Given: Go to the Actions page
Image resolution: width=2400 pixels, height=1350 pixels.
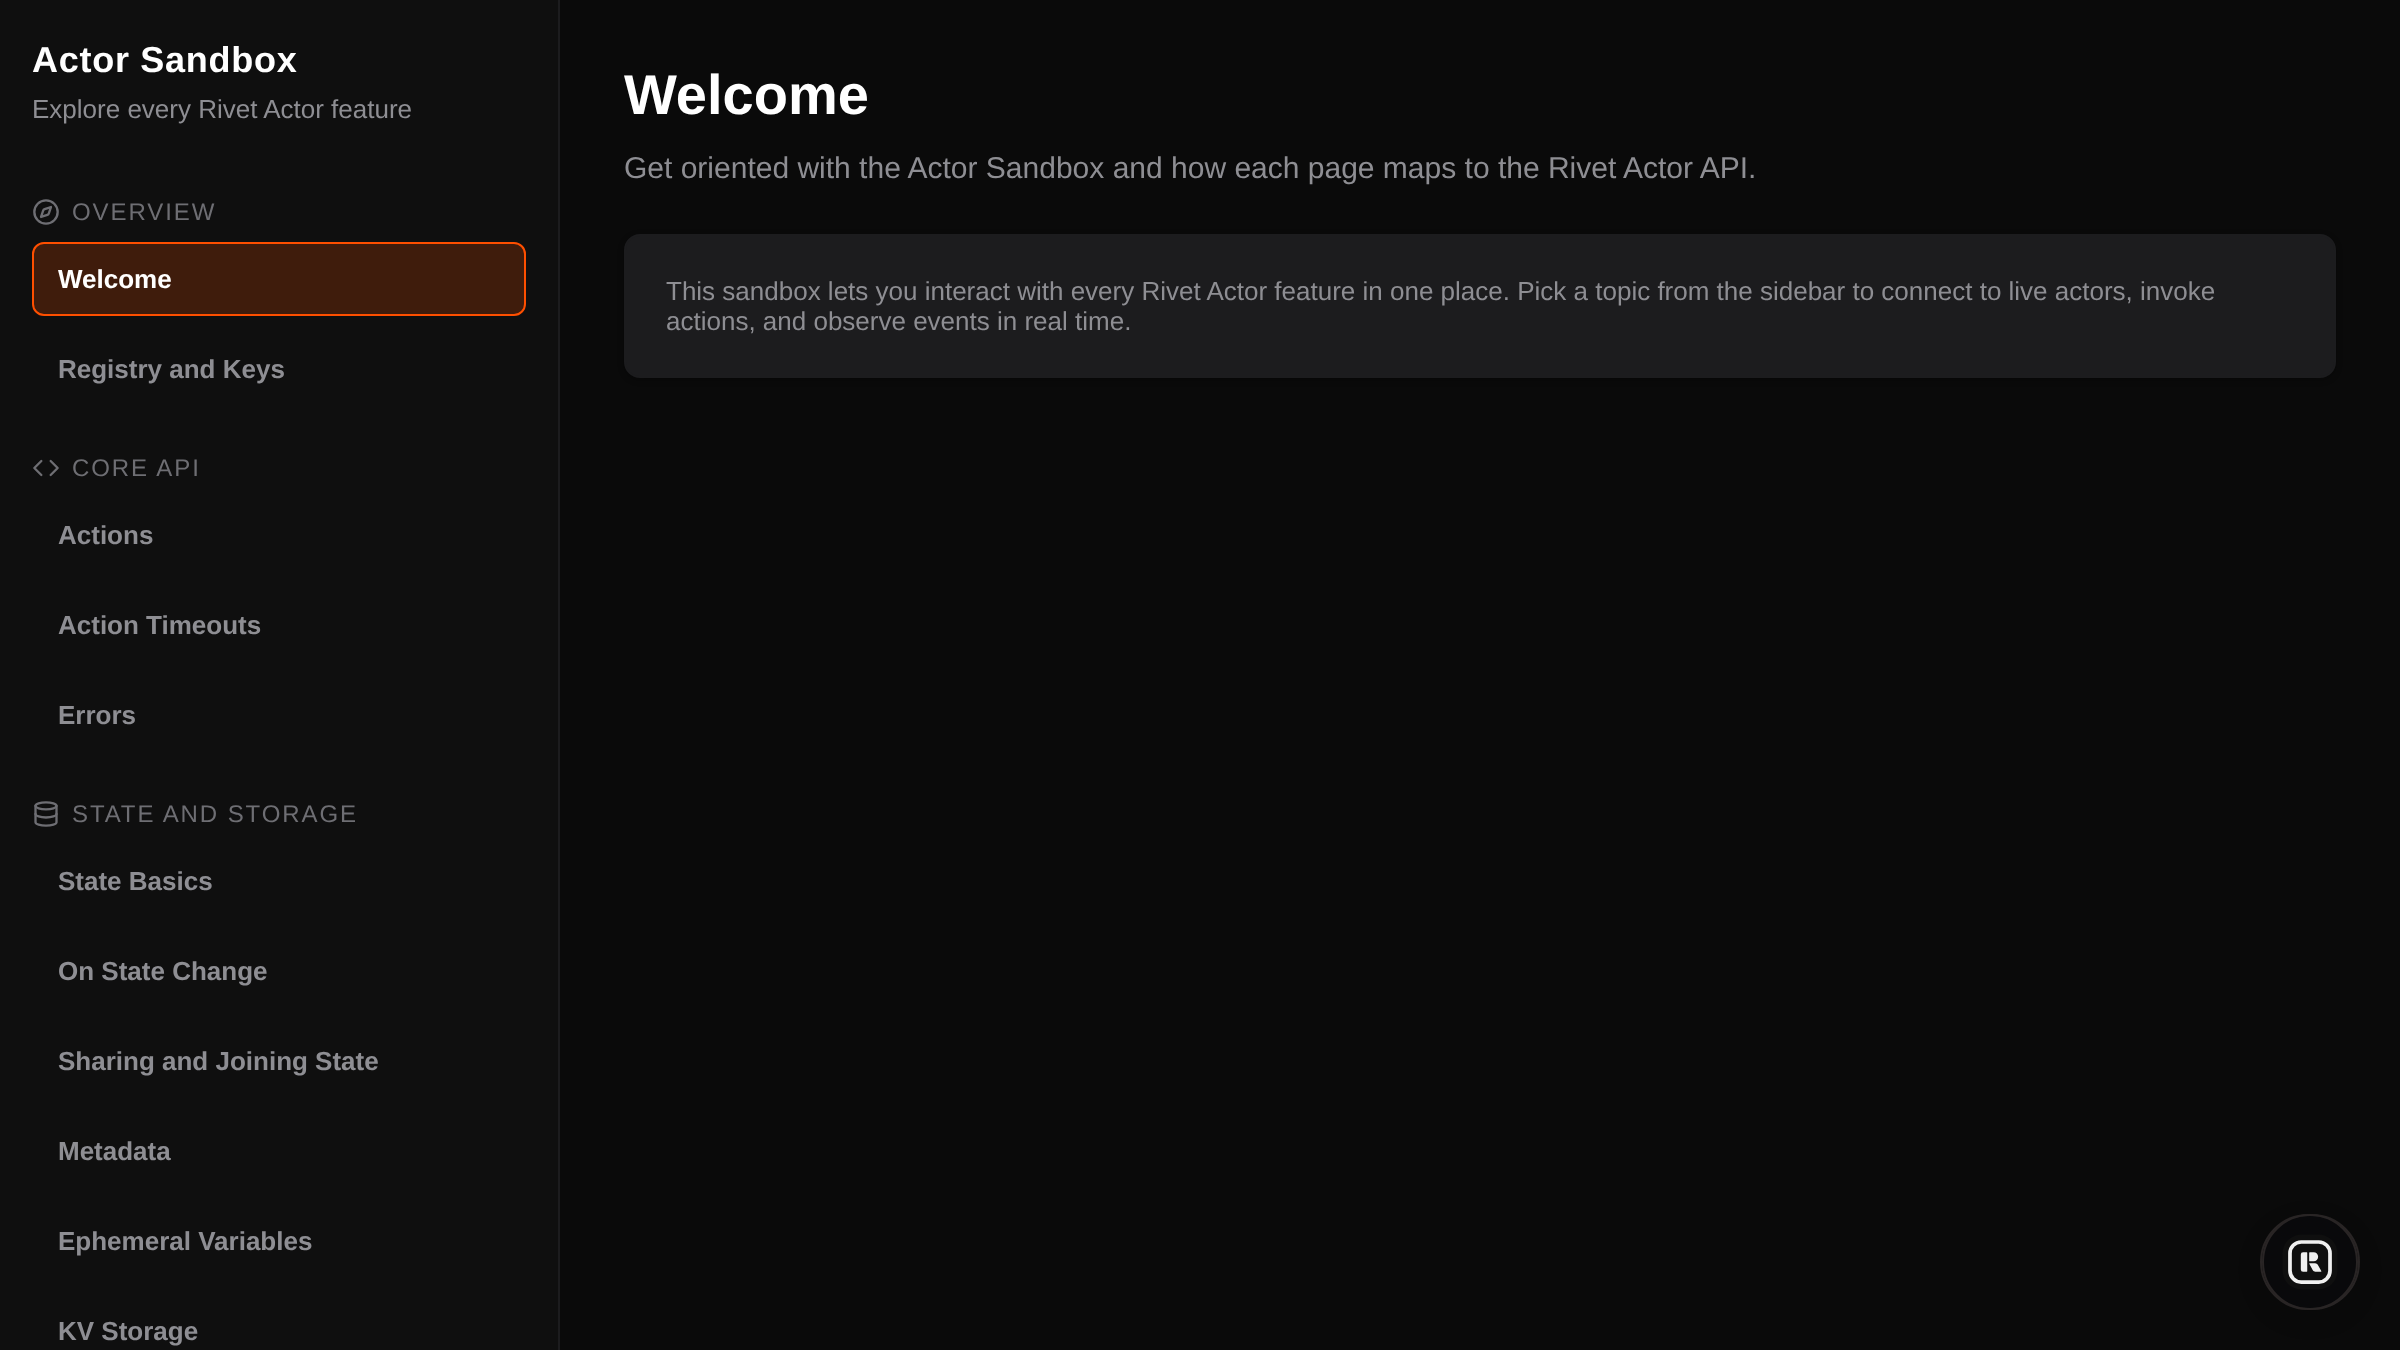Looking at the screenshot, I should coord(105,535).
